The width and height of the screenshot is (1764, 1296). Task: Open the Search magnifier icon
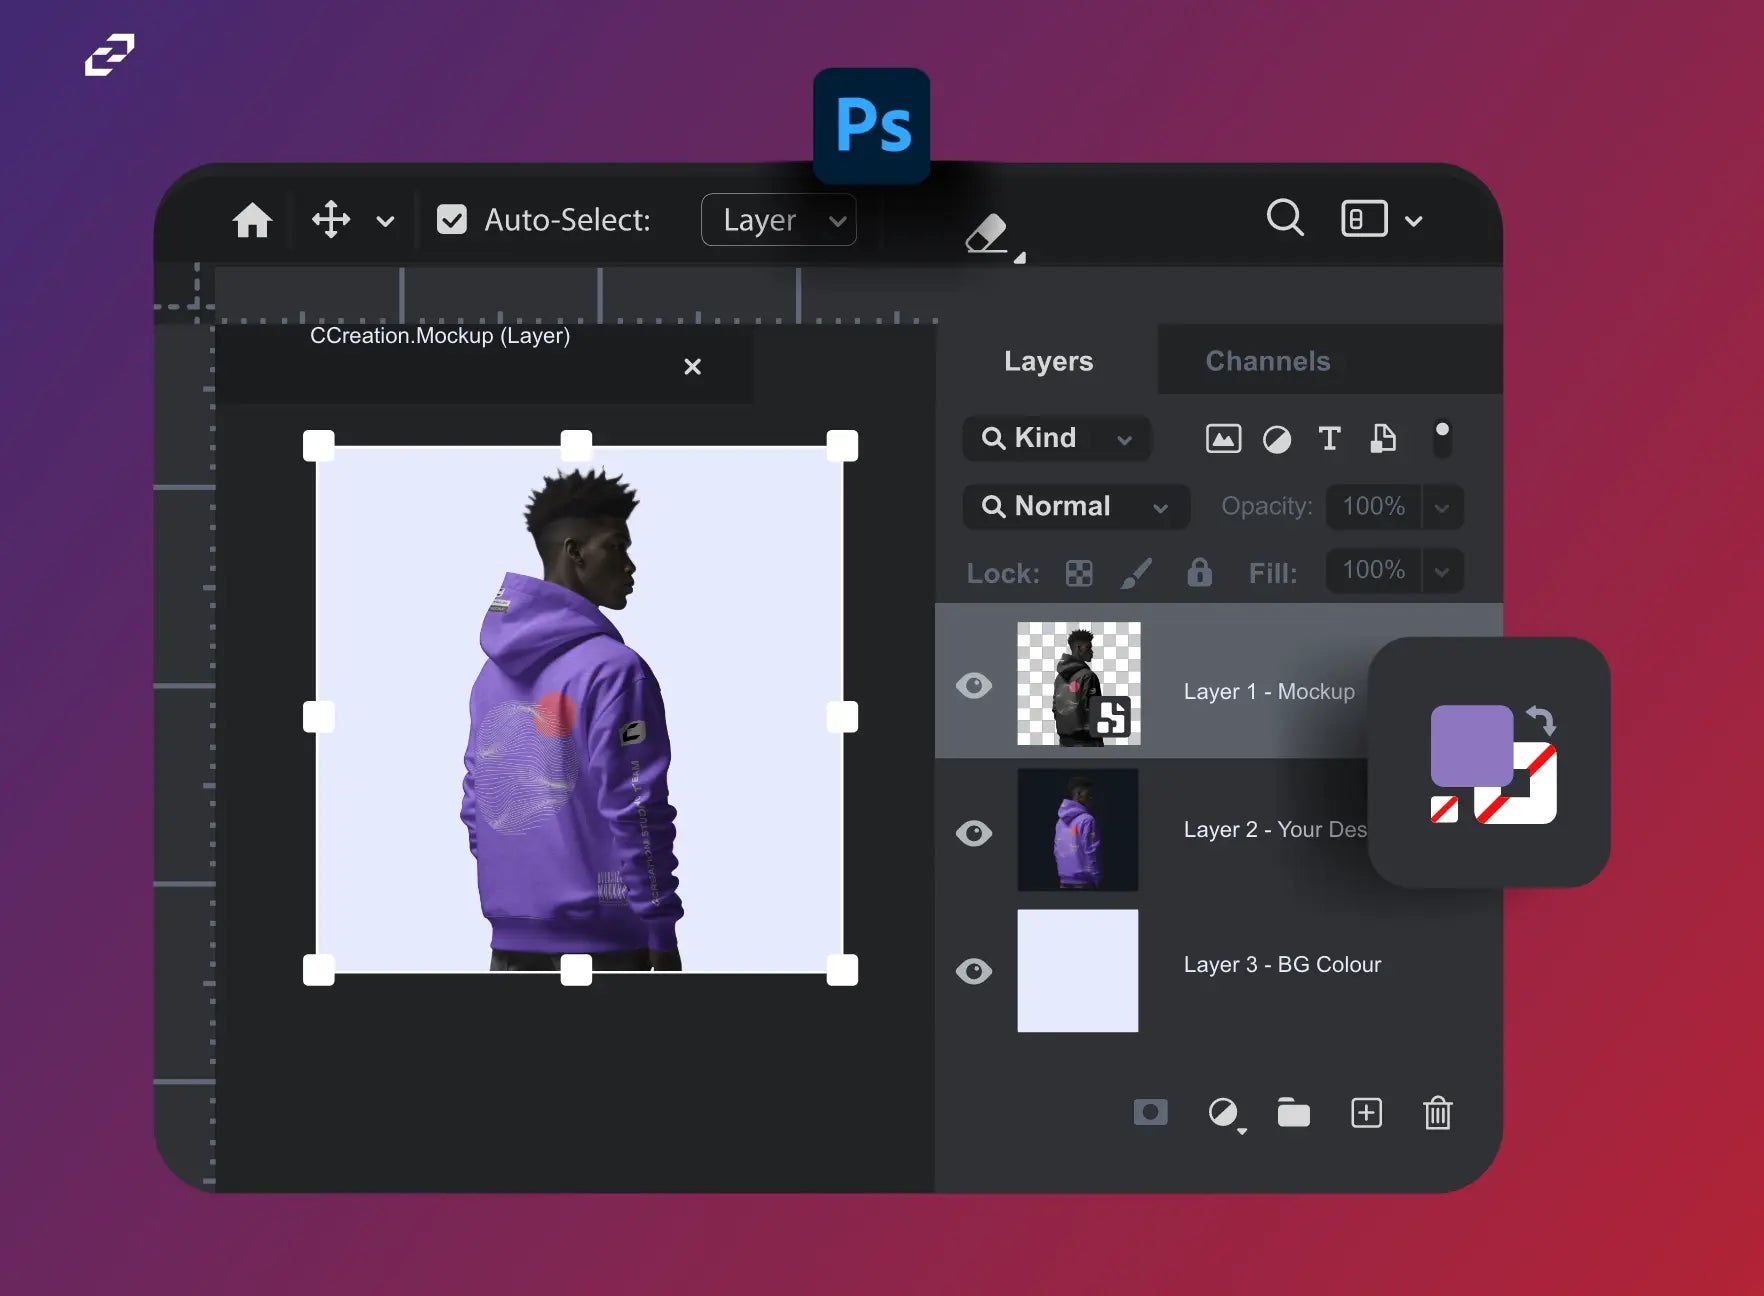[1285, 217]
